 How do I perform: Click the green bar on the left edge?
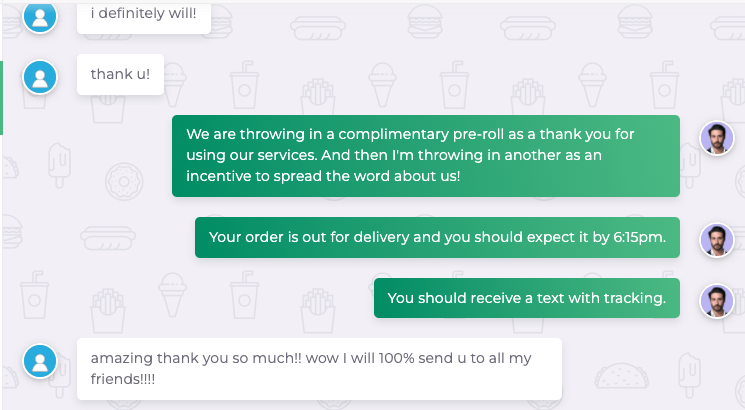[x=2, y=97]
